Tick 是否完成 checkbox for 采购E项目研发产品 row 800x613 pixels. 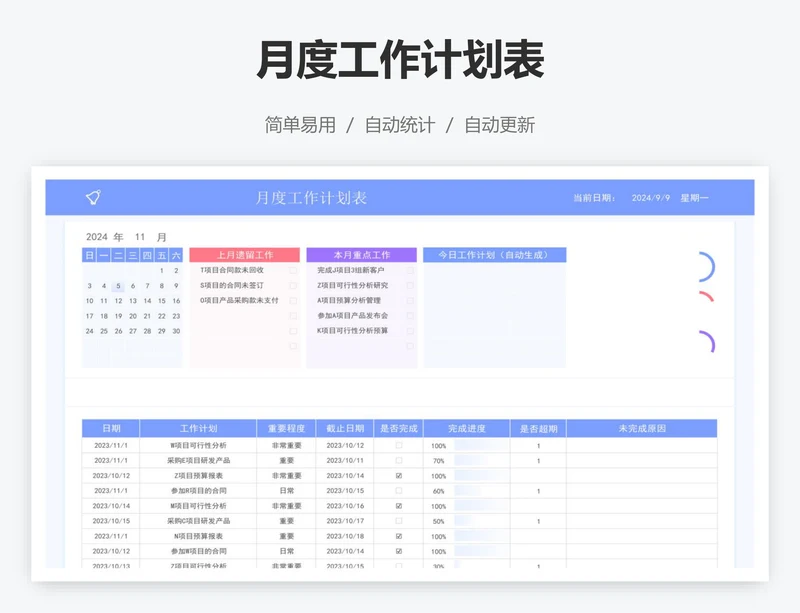(399, 461)
